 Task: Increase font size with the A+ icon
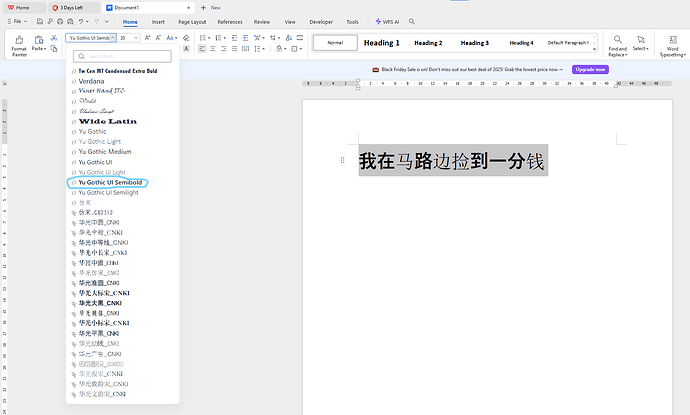tap(147, 38)
